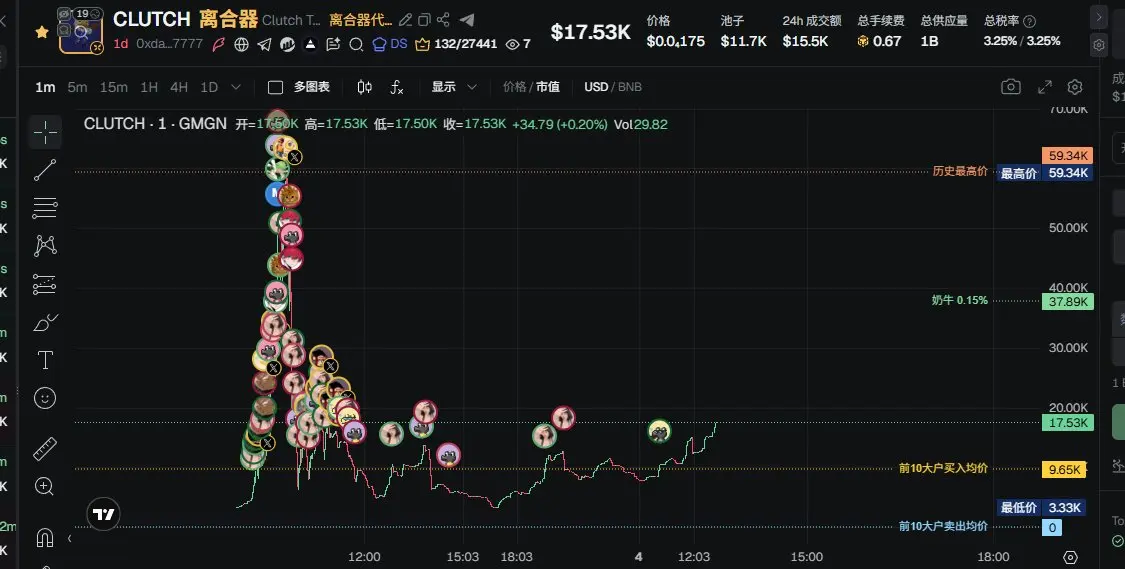Image resolution: width=1125 pixels, height=569 pixels.
Task: Toggle the favorite star for CLUTCH
Action: (x=42, y=32)
